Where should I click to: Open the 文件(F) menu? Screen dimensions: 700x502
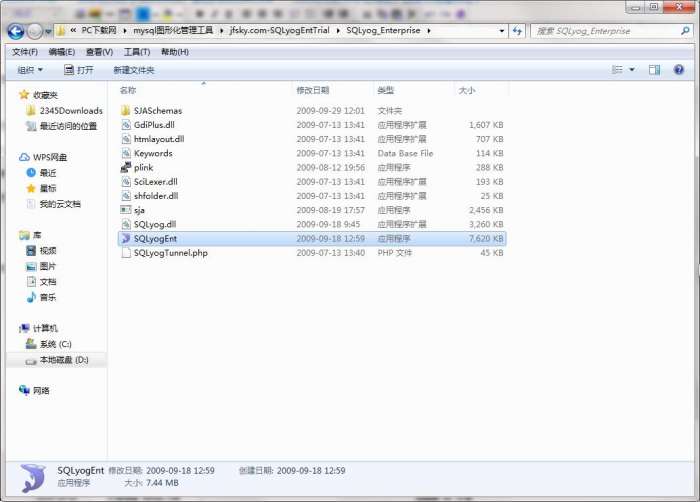tap(25, 52)
